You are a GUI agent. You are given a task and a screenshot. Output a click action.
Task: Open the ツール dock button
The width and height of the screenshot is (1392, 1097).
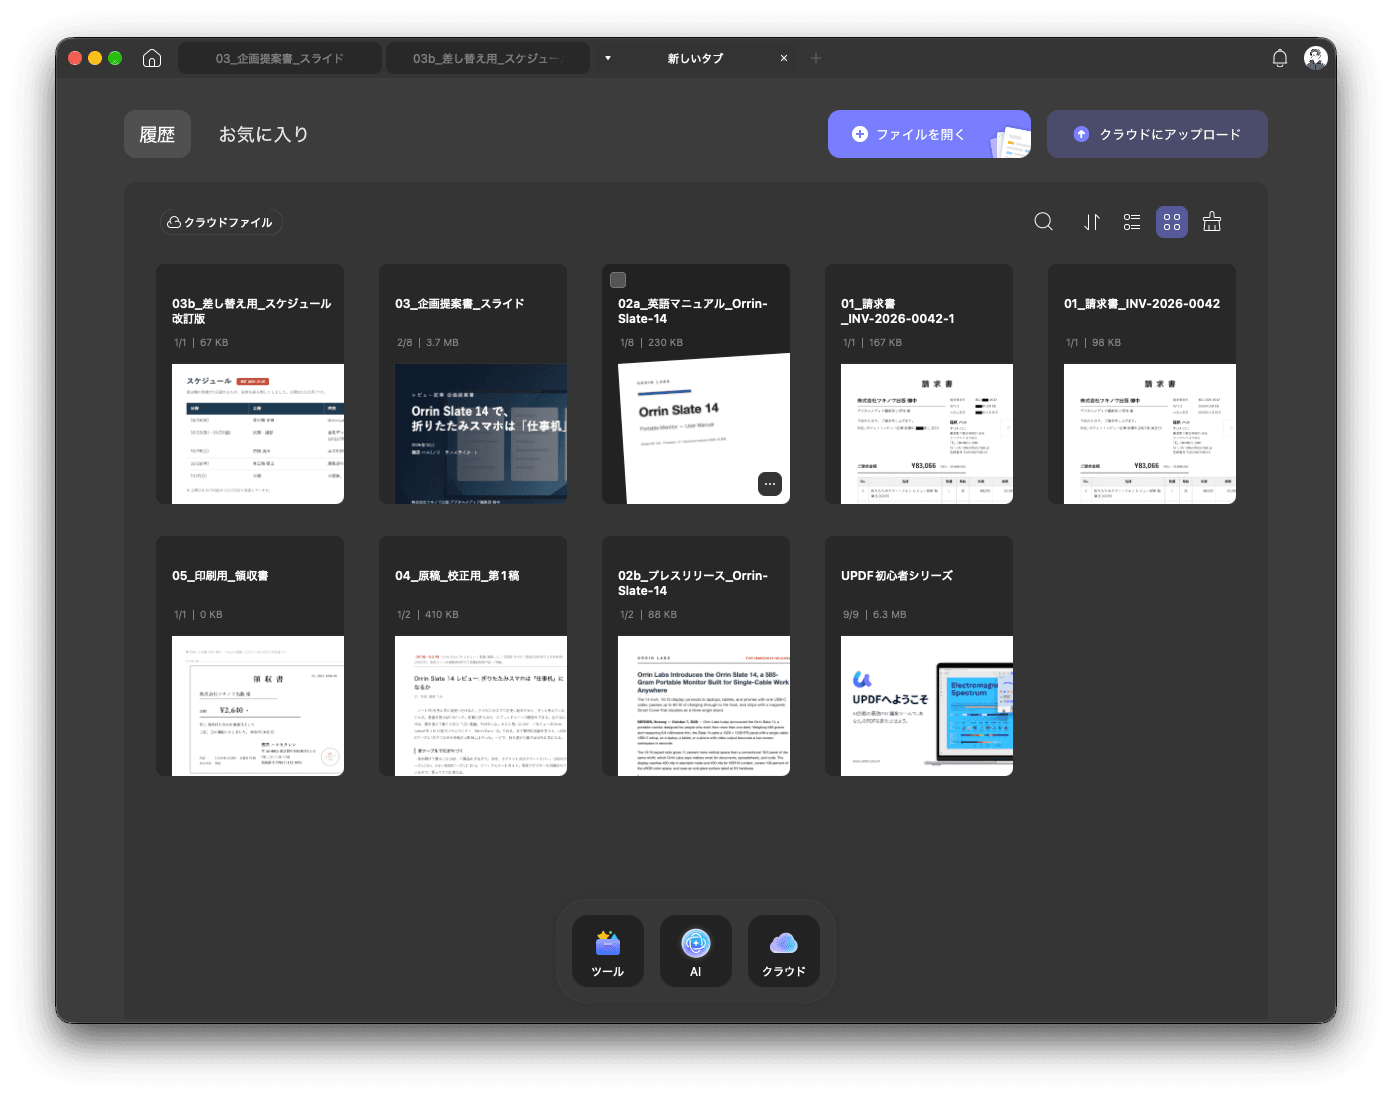(x=608, y=951)
